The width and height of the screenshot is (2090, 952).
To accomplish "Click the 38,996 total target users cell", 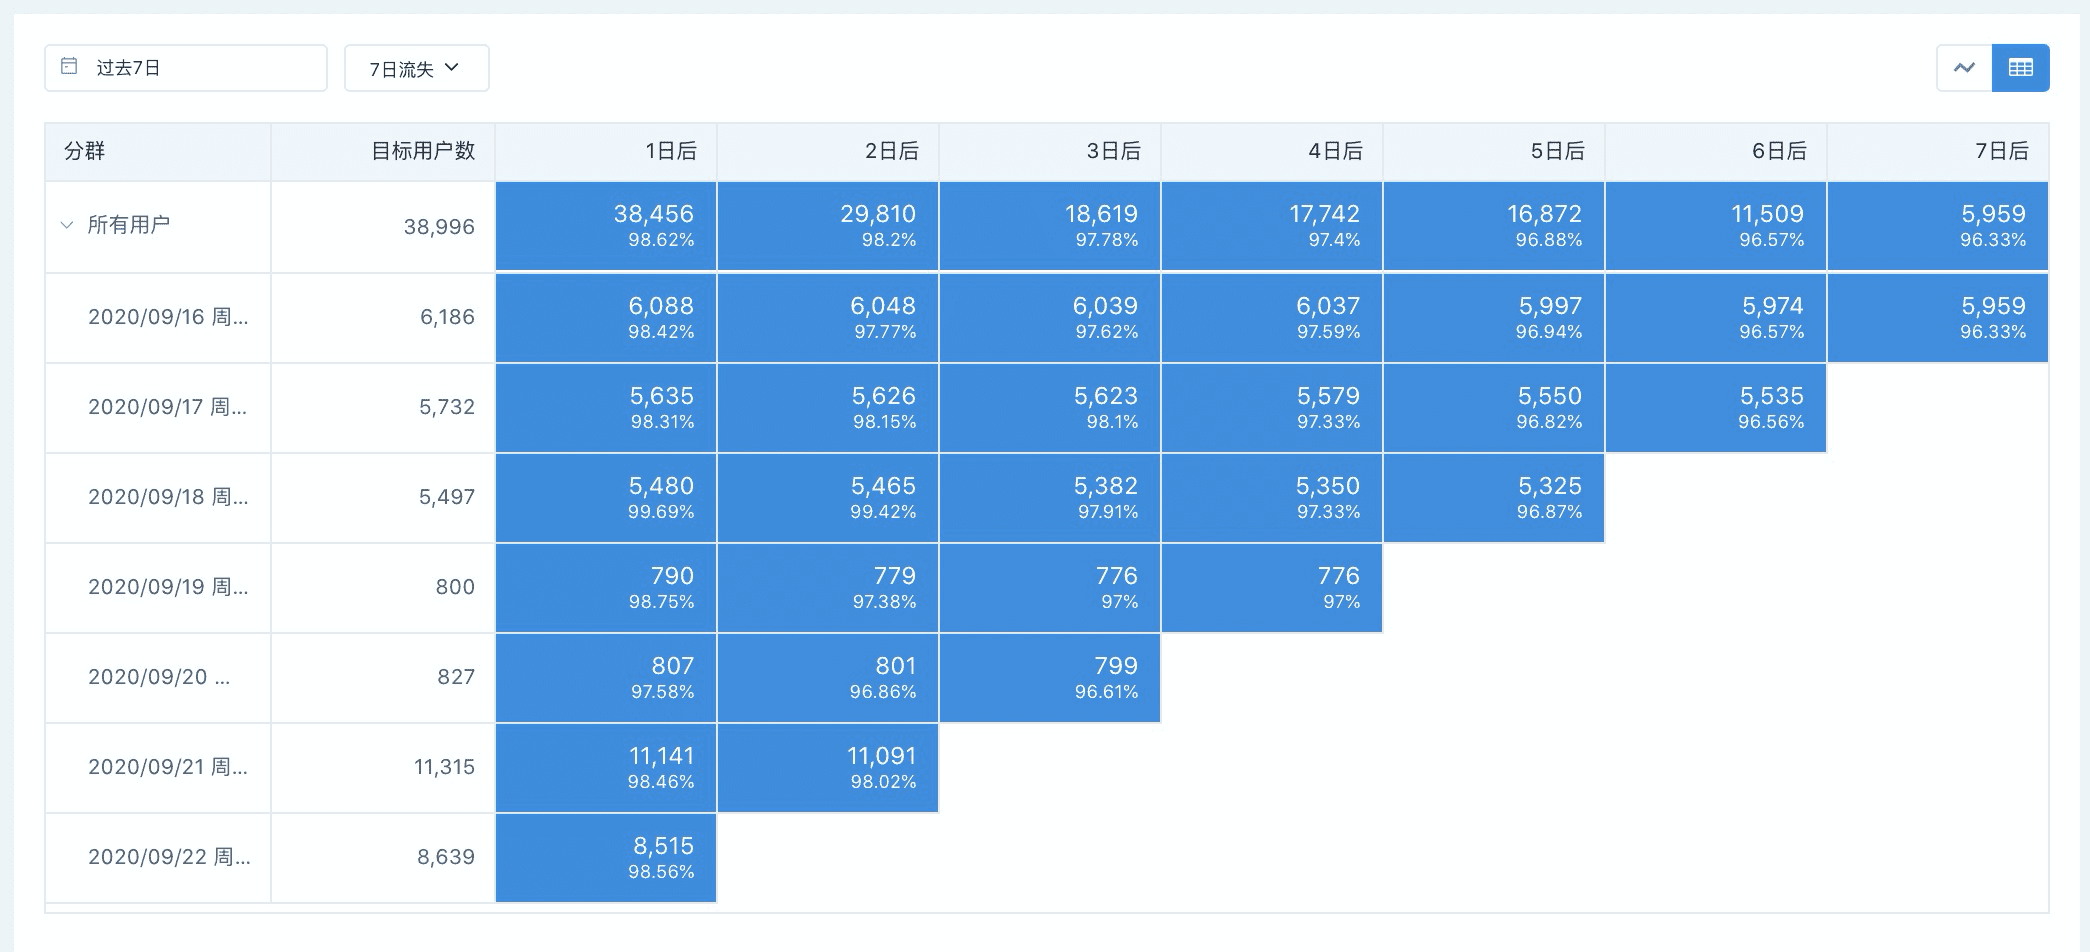I will [x=383, y=227].
